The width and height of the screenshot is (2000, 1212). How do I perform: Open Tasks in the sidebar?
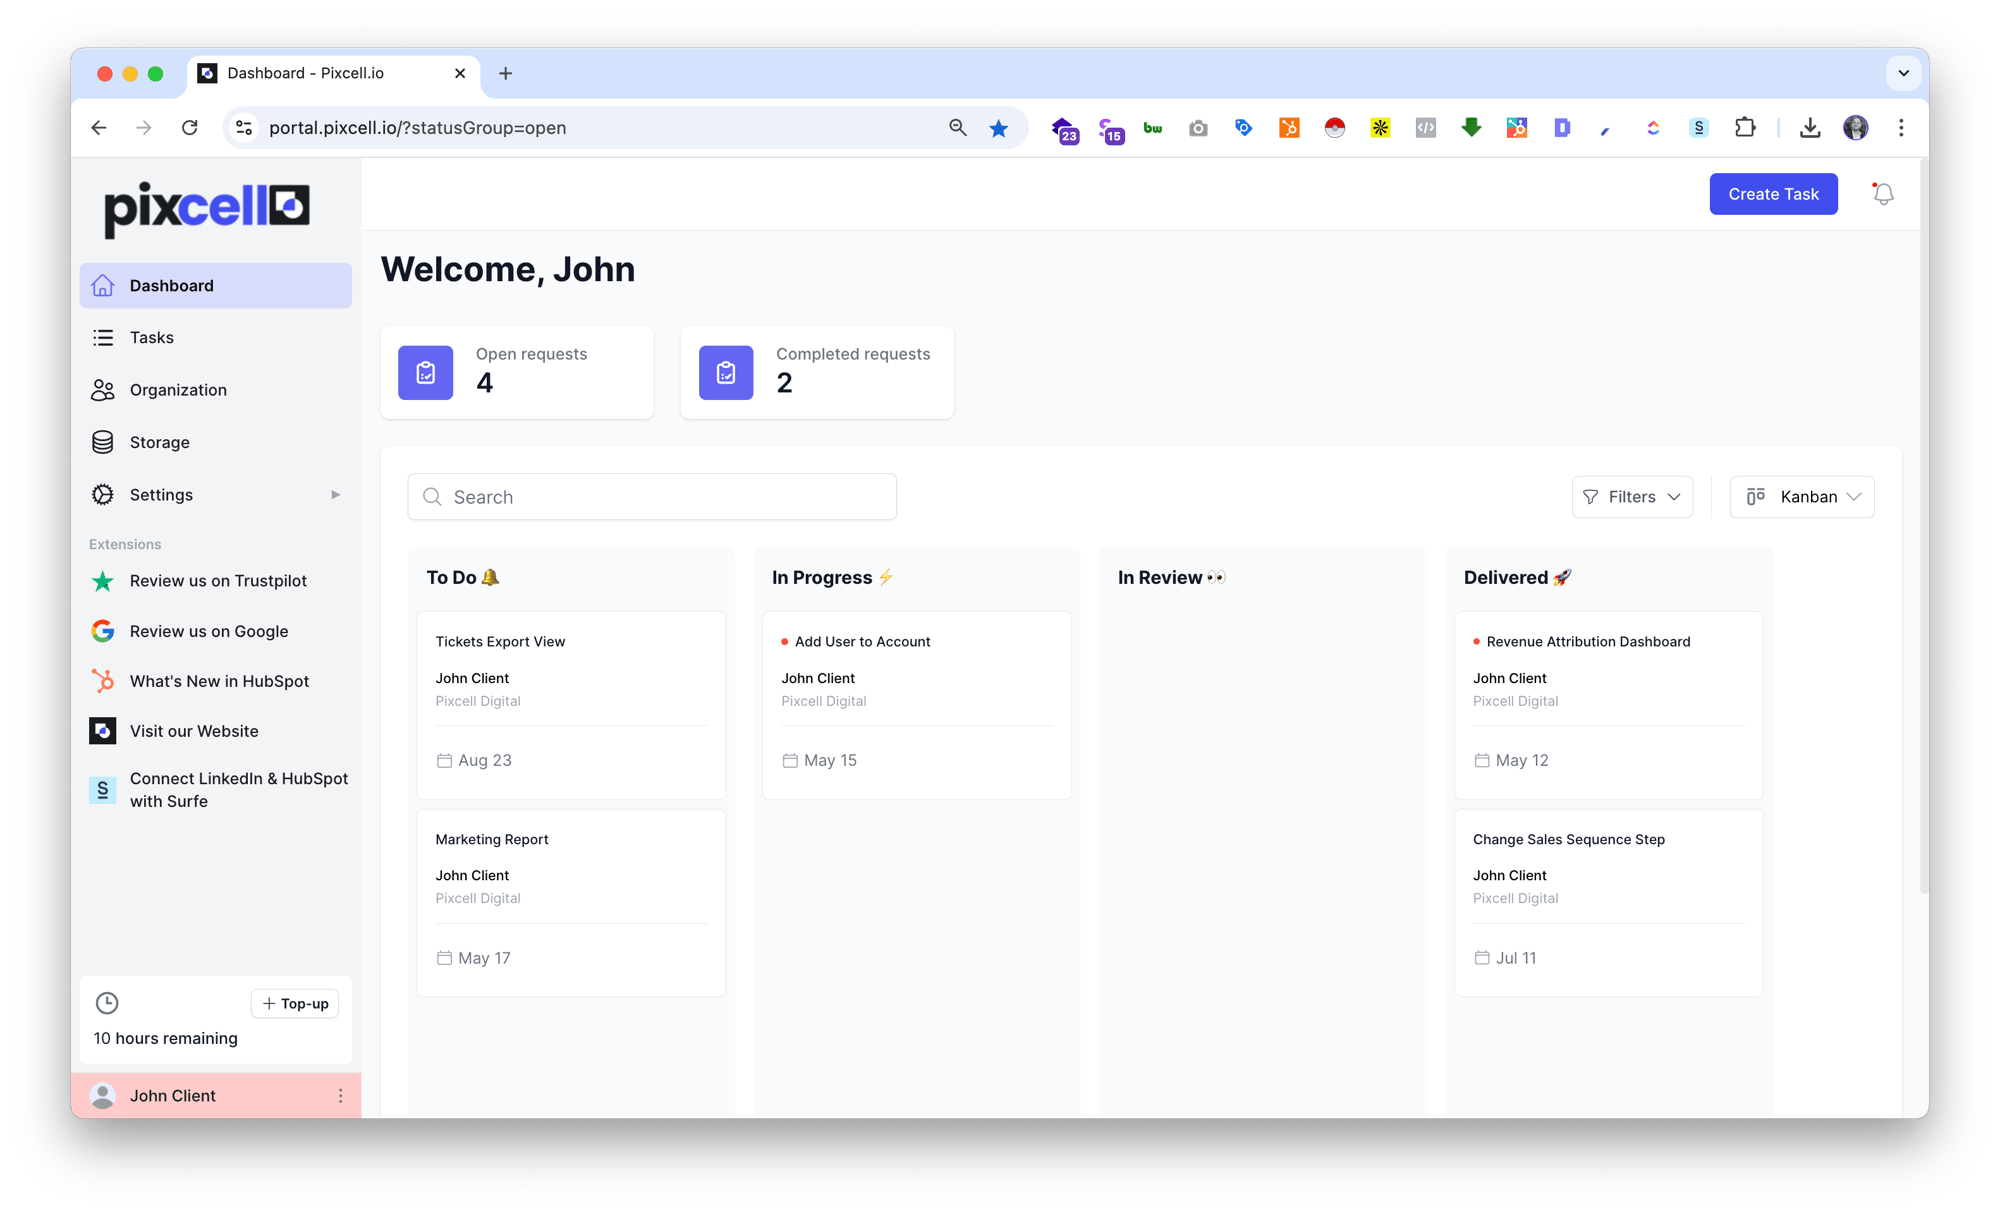click(x=216, y=338)
